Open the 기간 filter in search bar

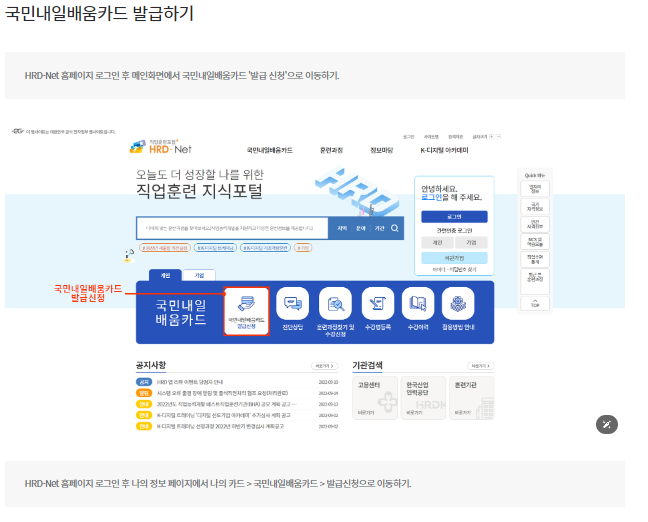click(x=379, y=228)
